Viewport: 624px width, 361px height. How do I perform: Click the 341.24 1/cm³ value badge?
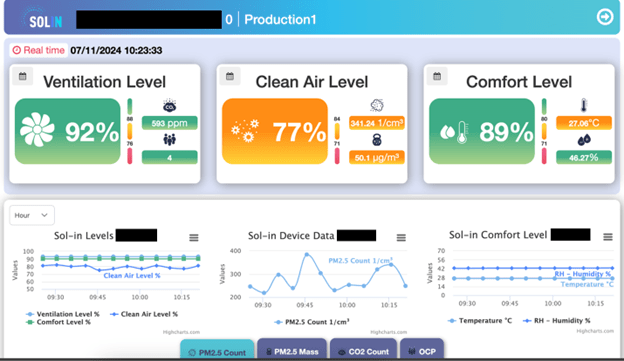click(x=377, y=123)
